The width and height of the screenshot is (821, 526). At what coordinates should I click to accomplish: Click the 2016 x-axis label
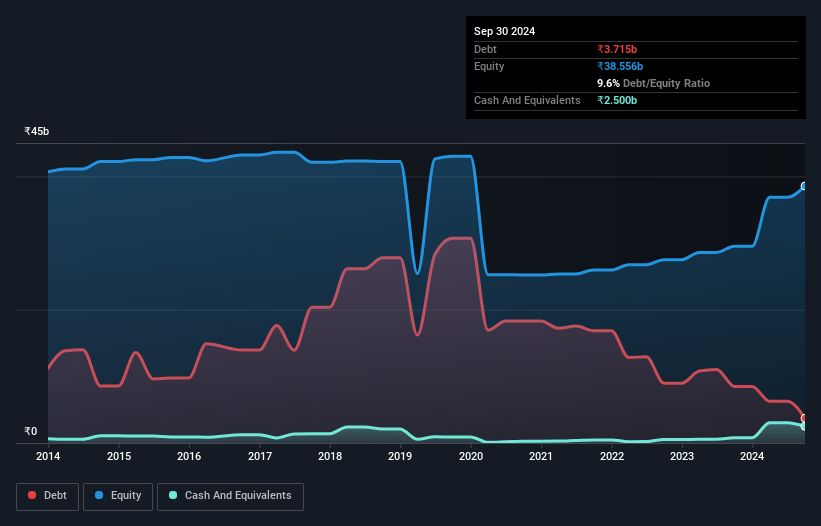189,456
